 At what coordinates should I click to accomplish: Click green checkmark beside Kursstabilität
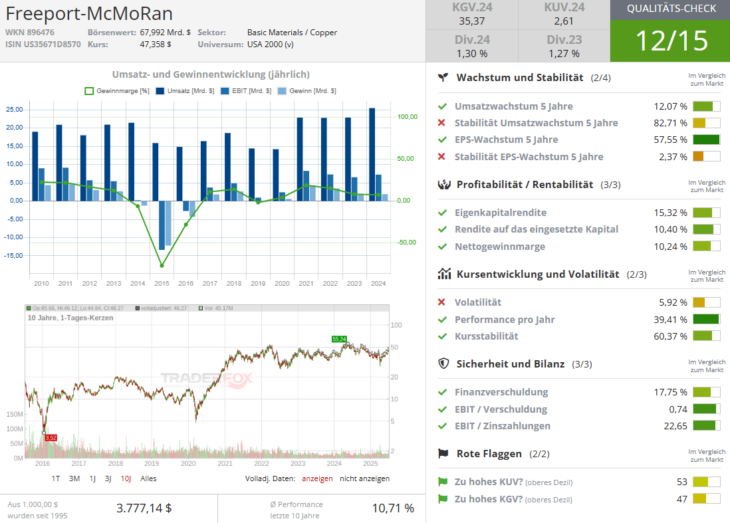(x=442, y=336)
